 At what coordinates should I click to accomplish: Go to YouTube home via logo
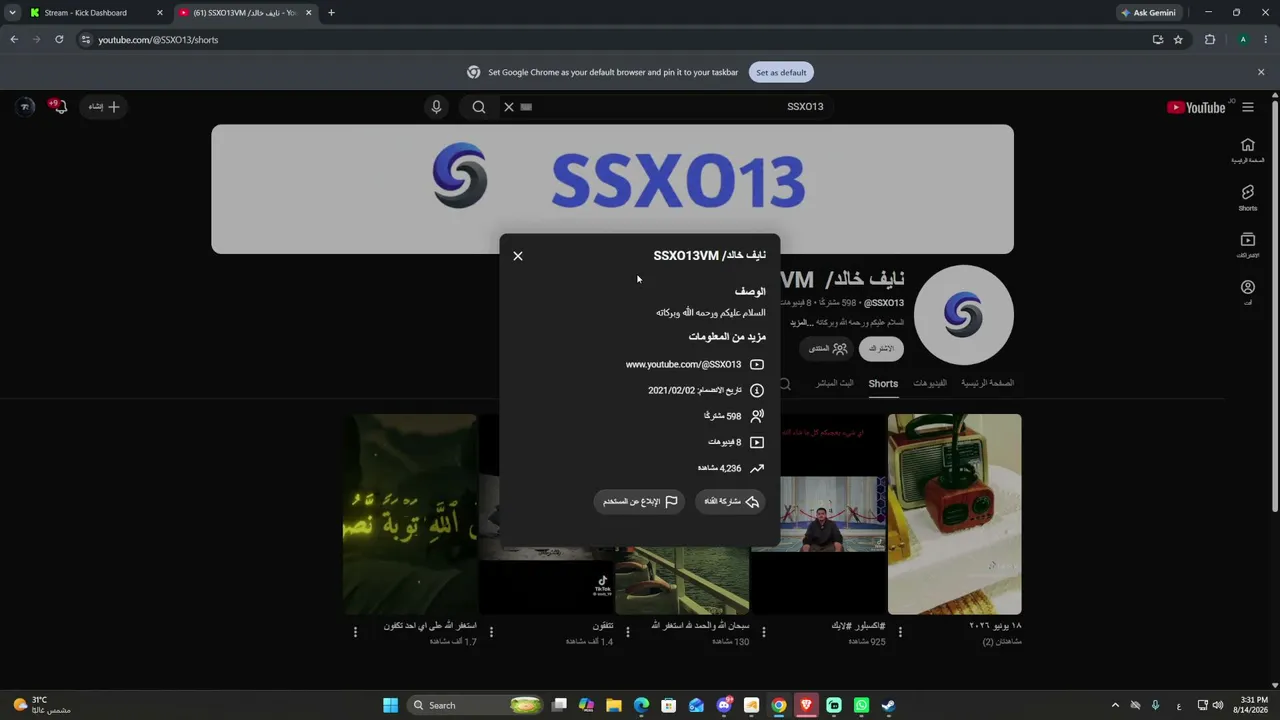point(1196,107)
